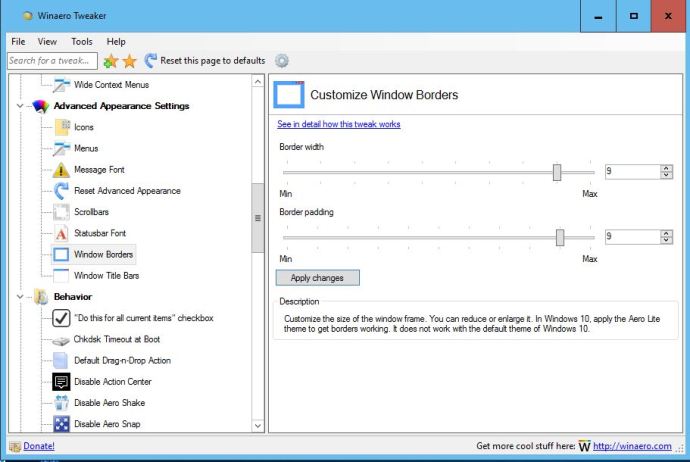This screenshot has width=690, height=462.
Task: Click the Scrollbars item icon
Action: tap(61, 212)
